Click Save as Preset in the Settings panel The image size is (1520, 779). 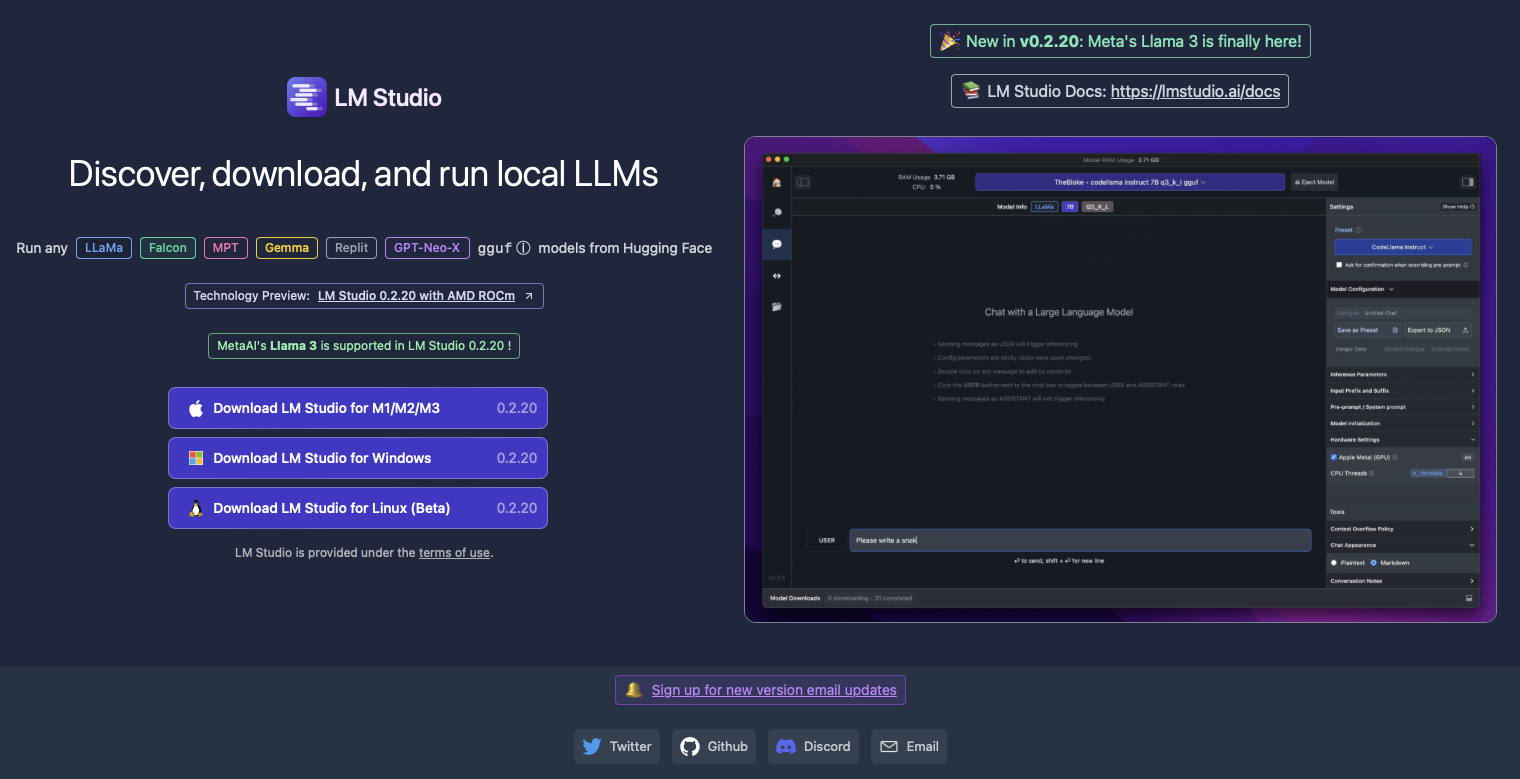tap(1367, 330)
